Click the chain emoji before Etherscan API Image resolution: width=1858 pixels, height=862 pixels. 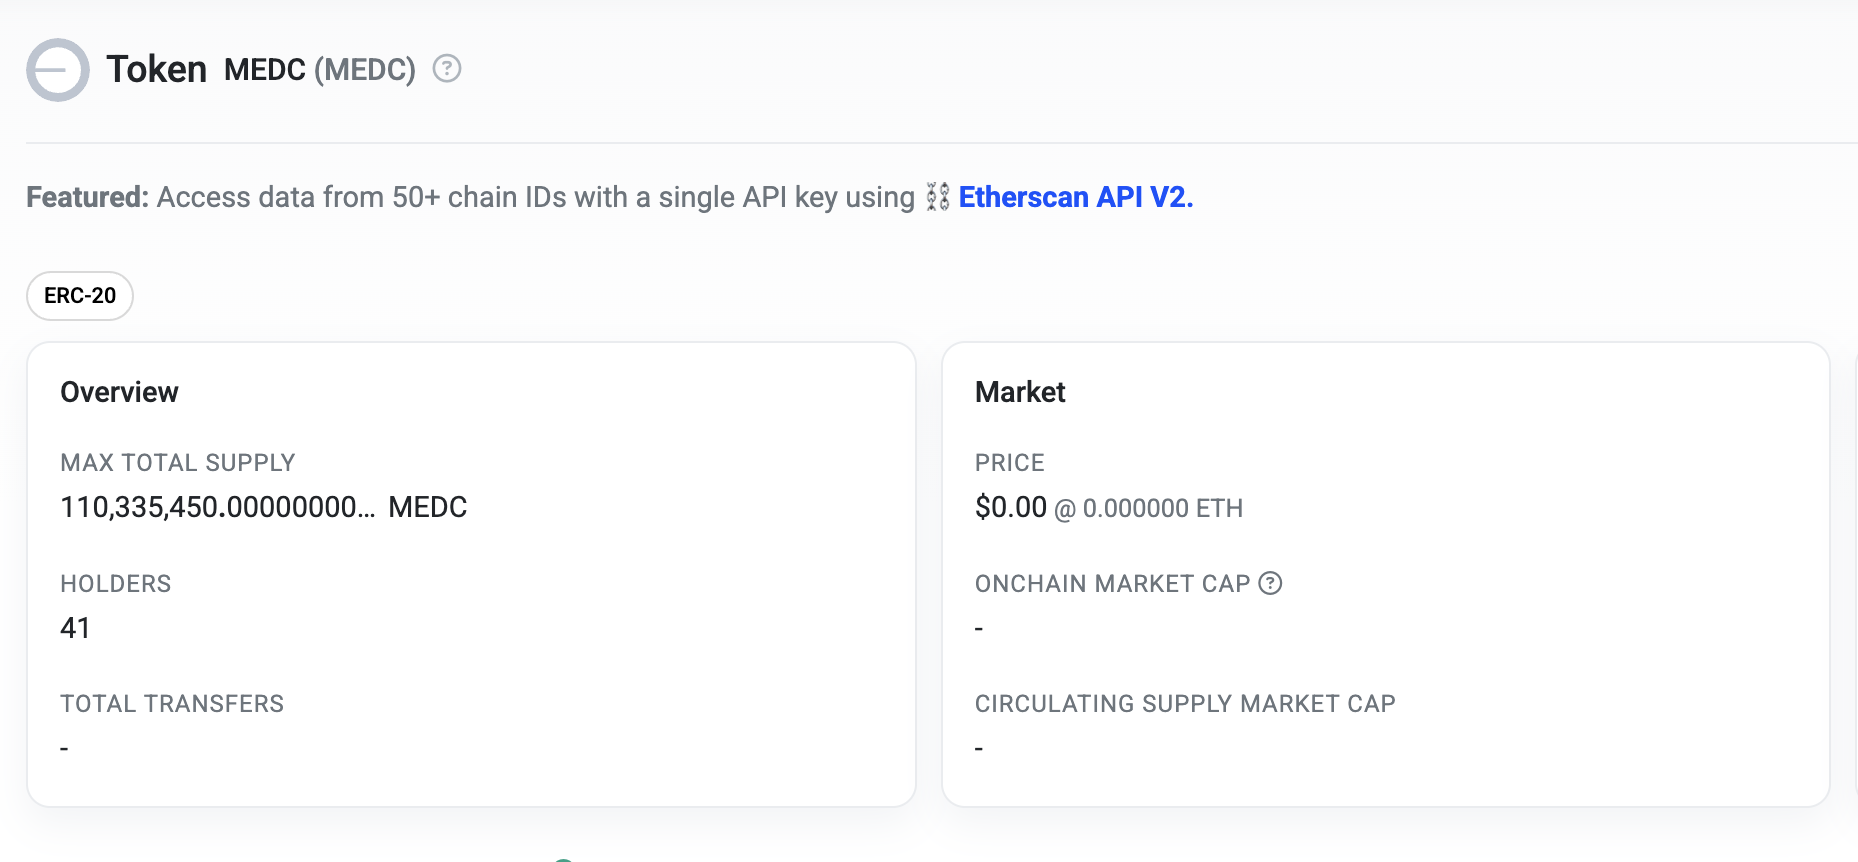pyautogui.click(x=937, y=197)
